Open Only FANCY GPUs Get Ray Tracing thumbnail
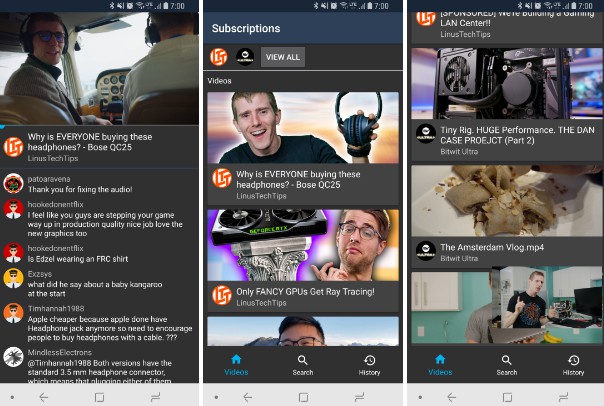604x406 pixels. [303, 245]
